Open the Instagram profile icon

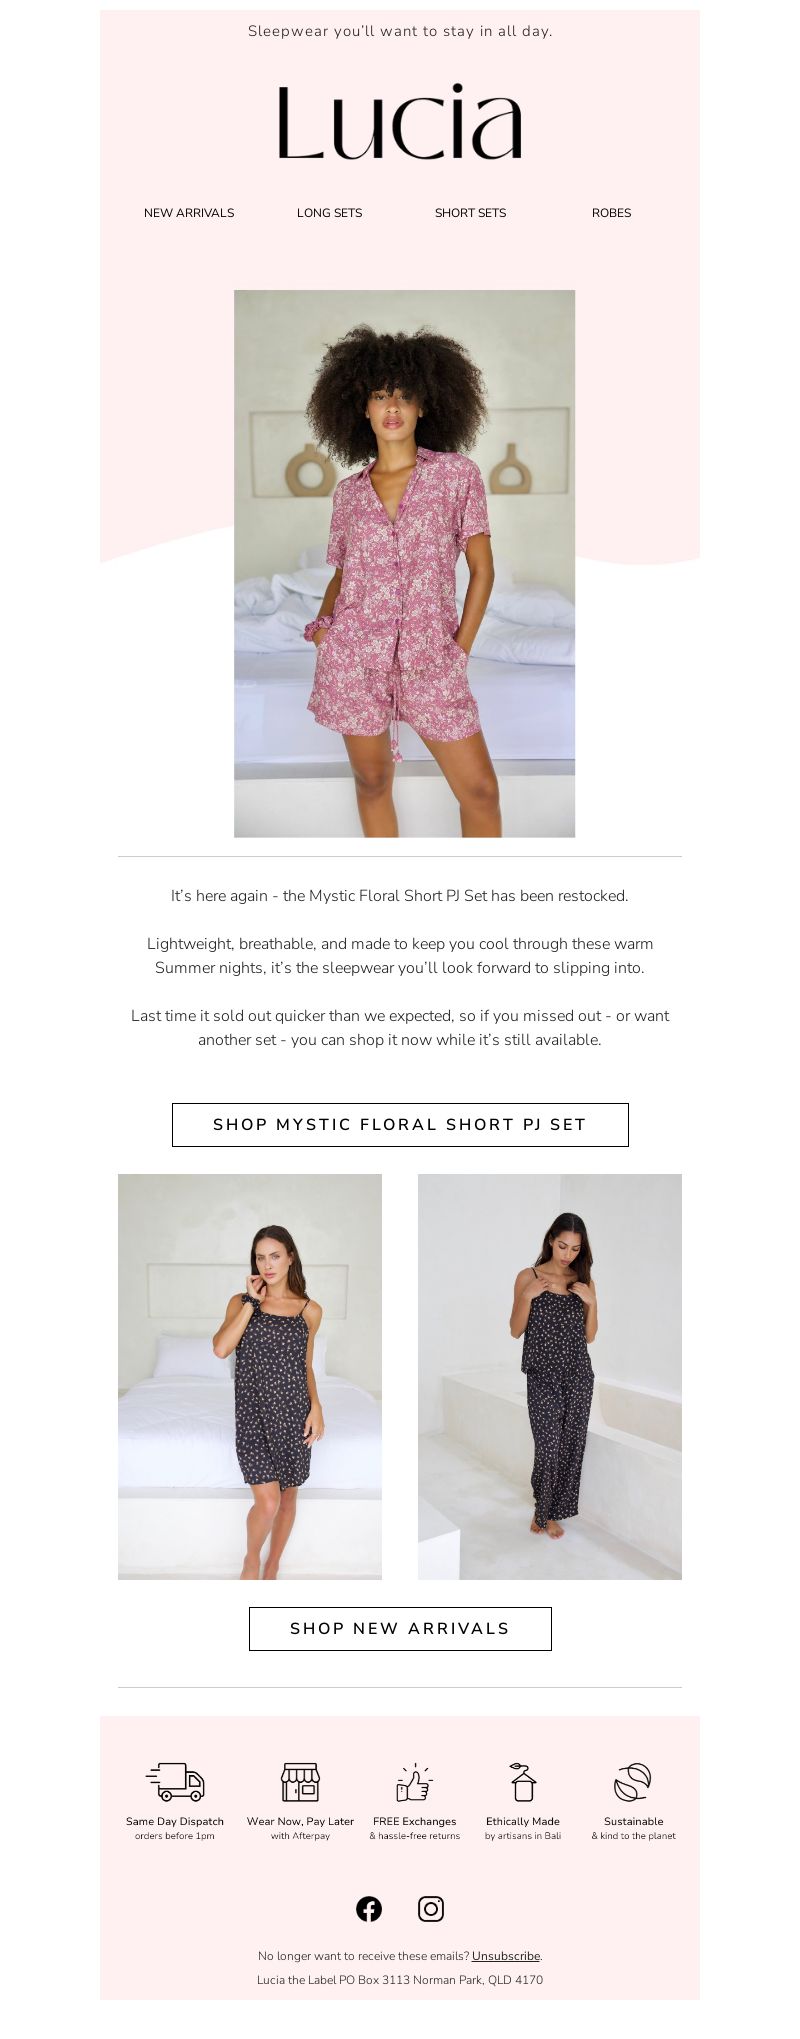431,1909
